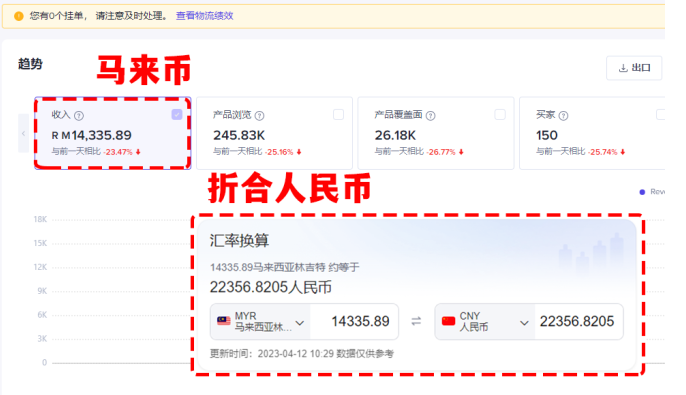Click the 22356.8205 converted amount field

[x=578, y=322]
